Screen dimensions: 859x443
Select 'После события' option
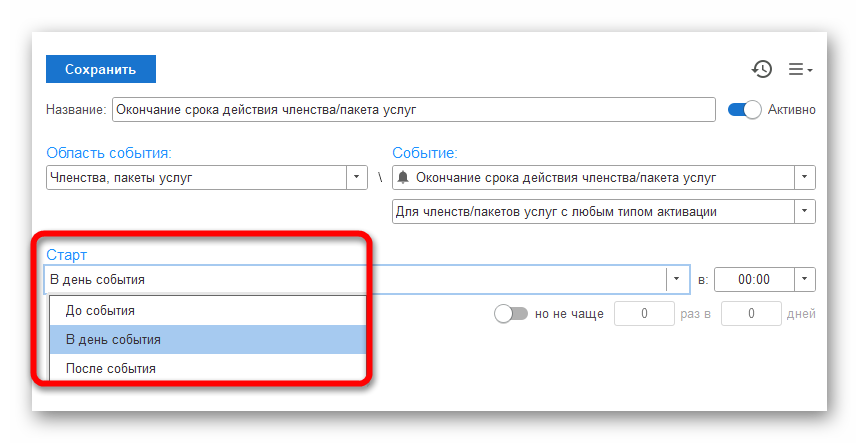click(208, 369)
